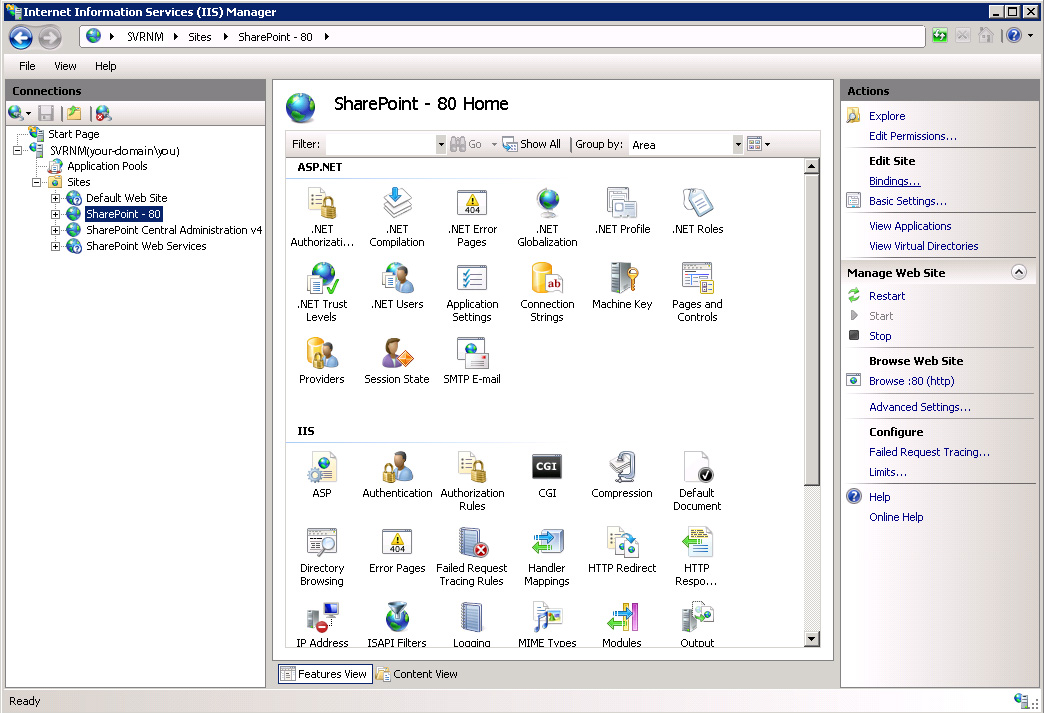Click Failed Request Tracing... link
This screenshot has width=1044, height=713.
click(x=929, y=453)
